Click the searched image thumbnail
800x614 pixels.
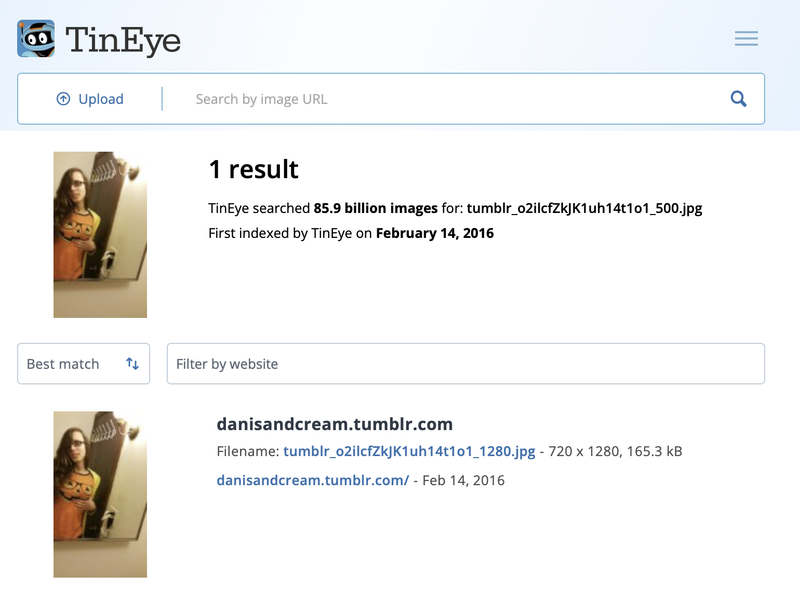100,235
